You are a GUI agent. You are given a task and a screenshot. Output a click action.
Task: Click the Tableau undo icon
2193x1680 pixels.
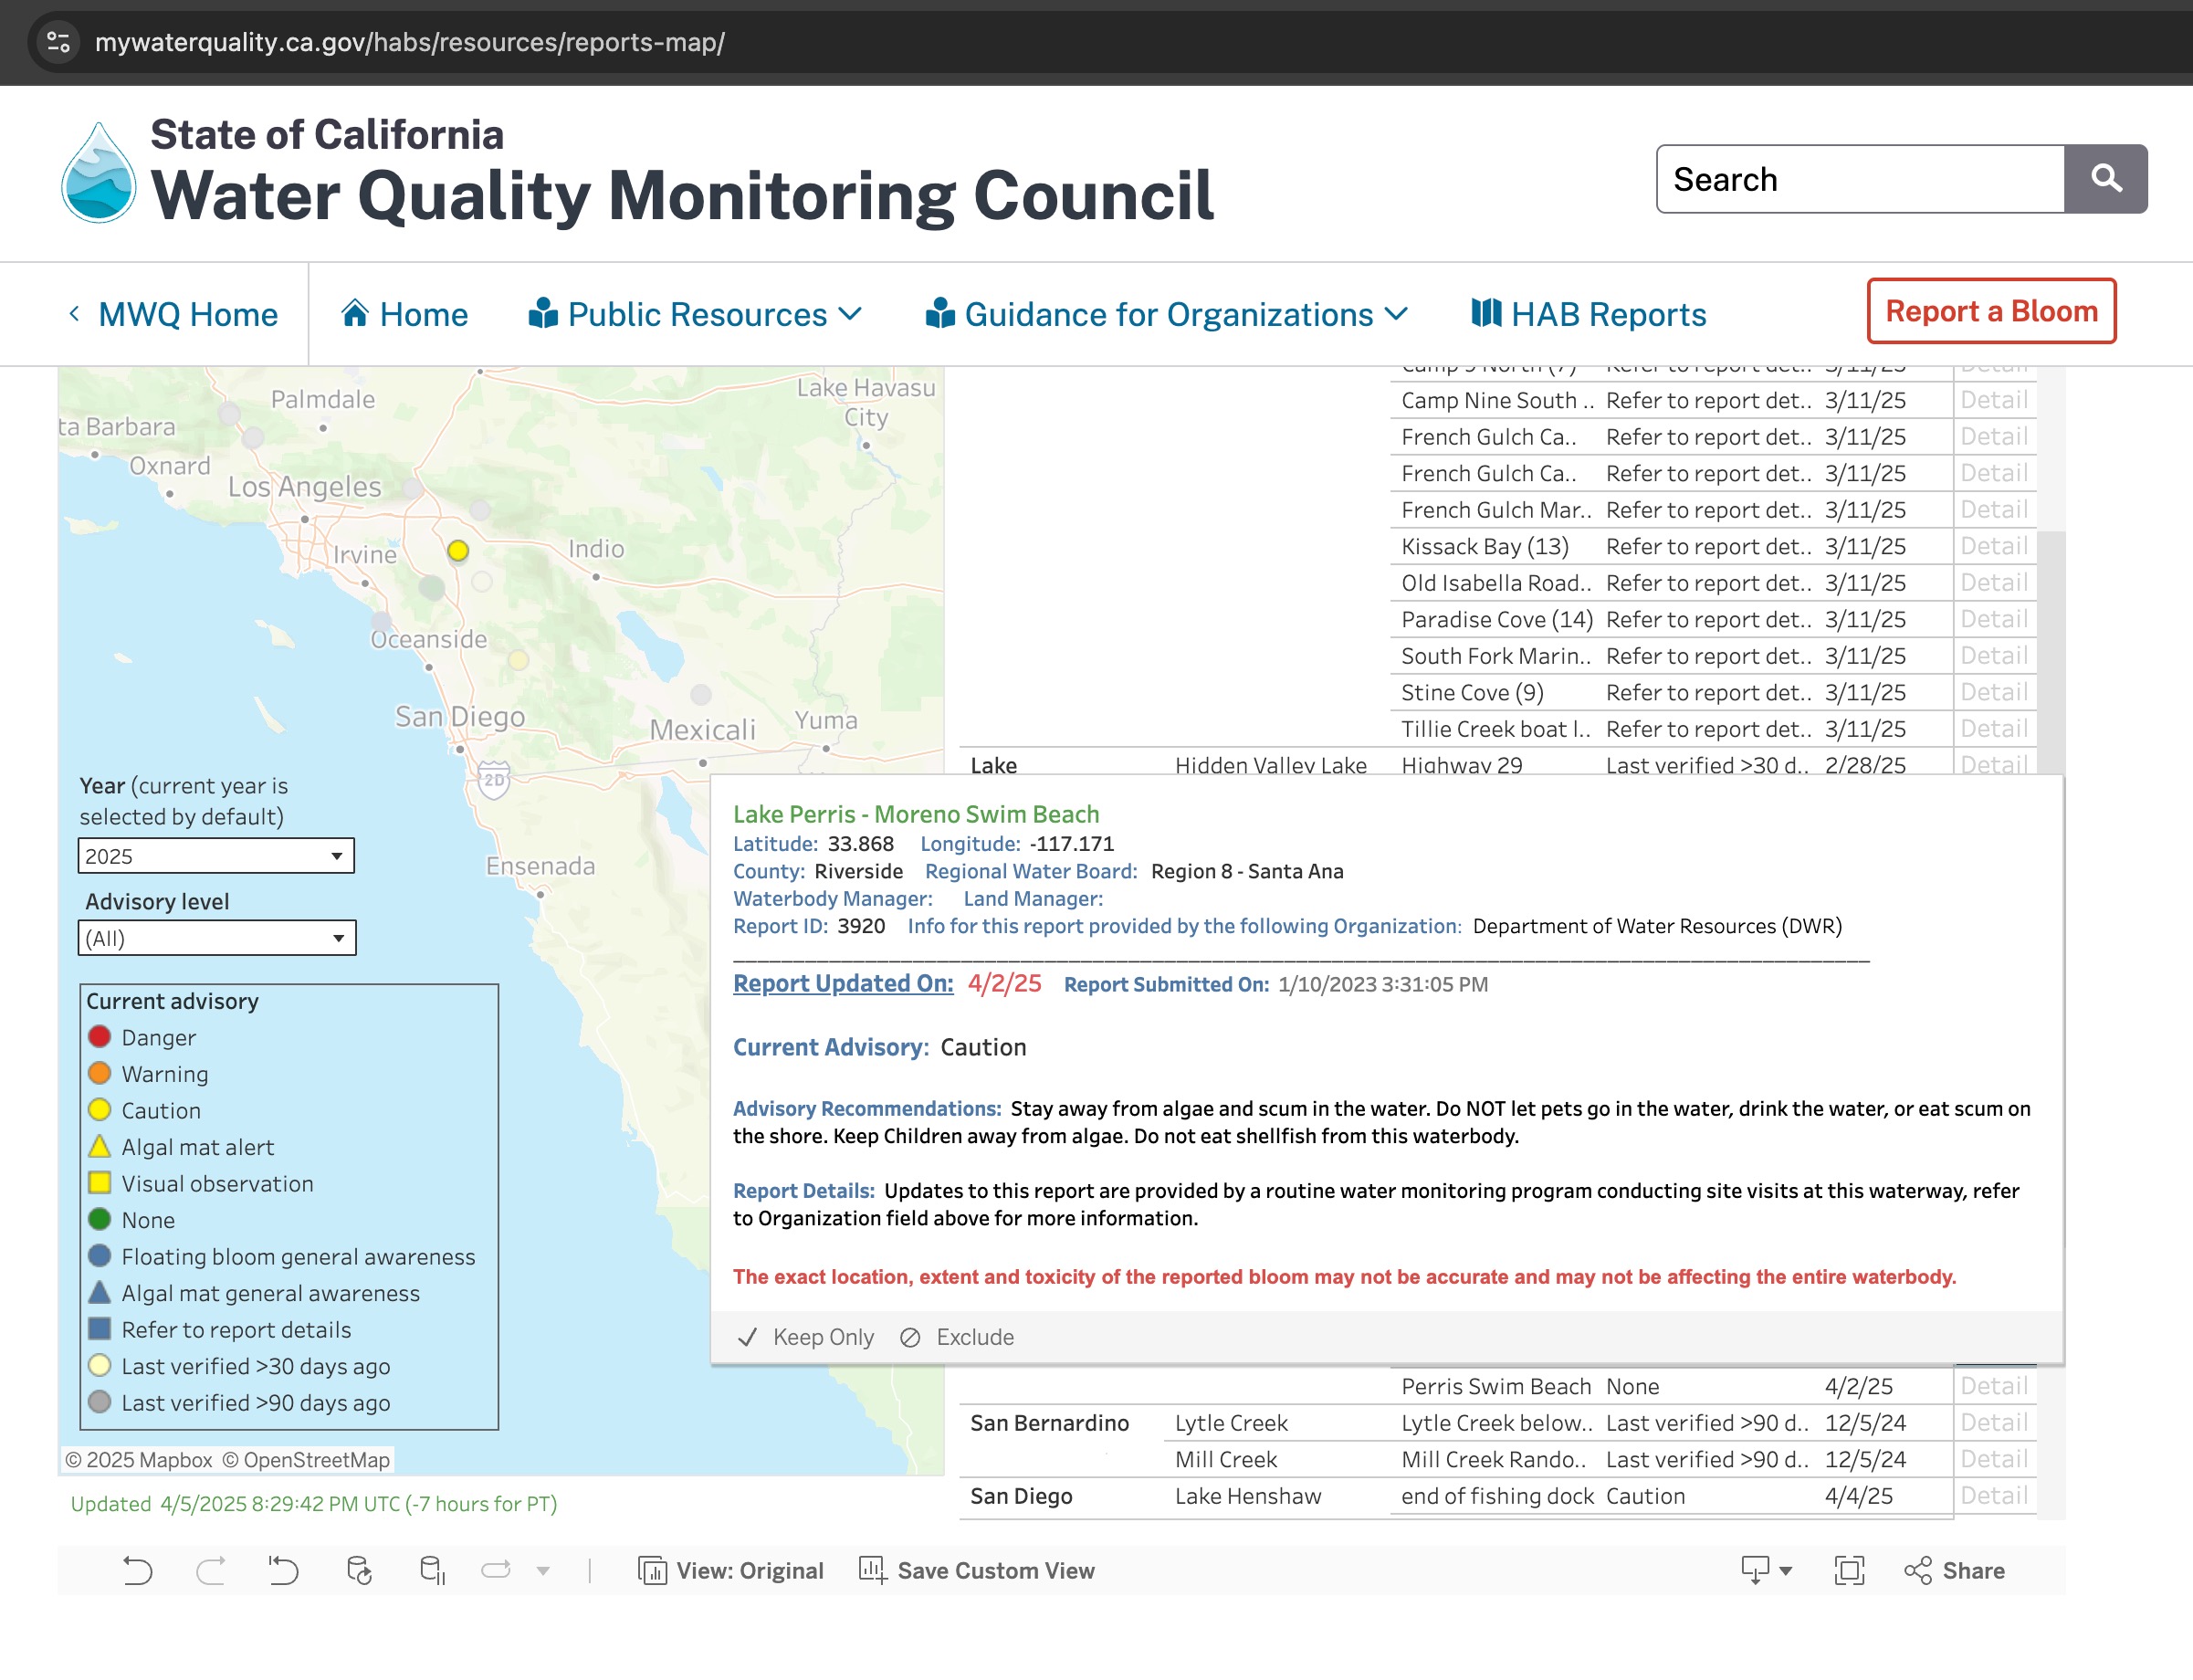(137, 1571)
